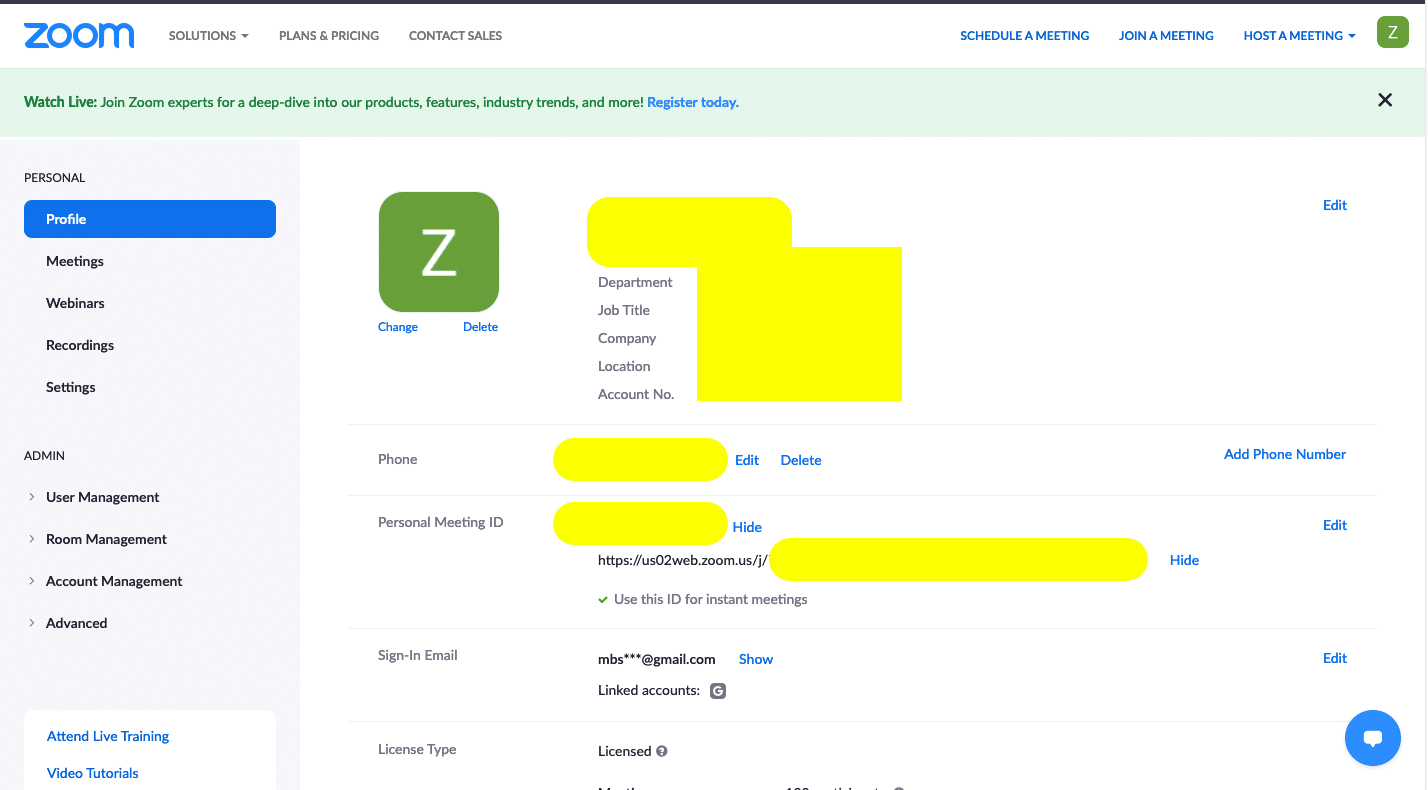Screen dimensions: 1428x790
Task: Select Profile in the sidebar
Action: (150, 219)
